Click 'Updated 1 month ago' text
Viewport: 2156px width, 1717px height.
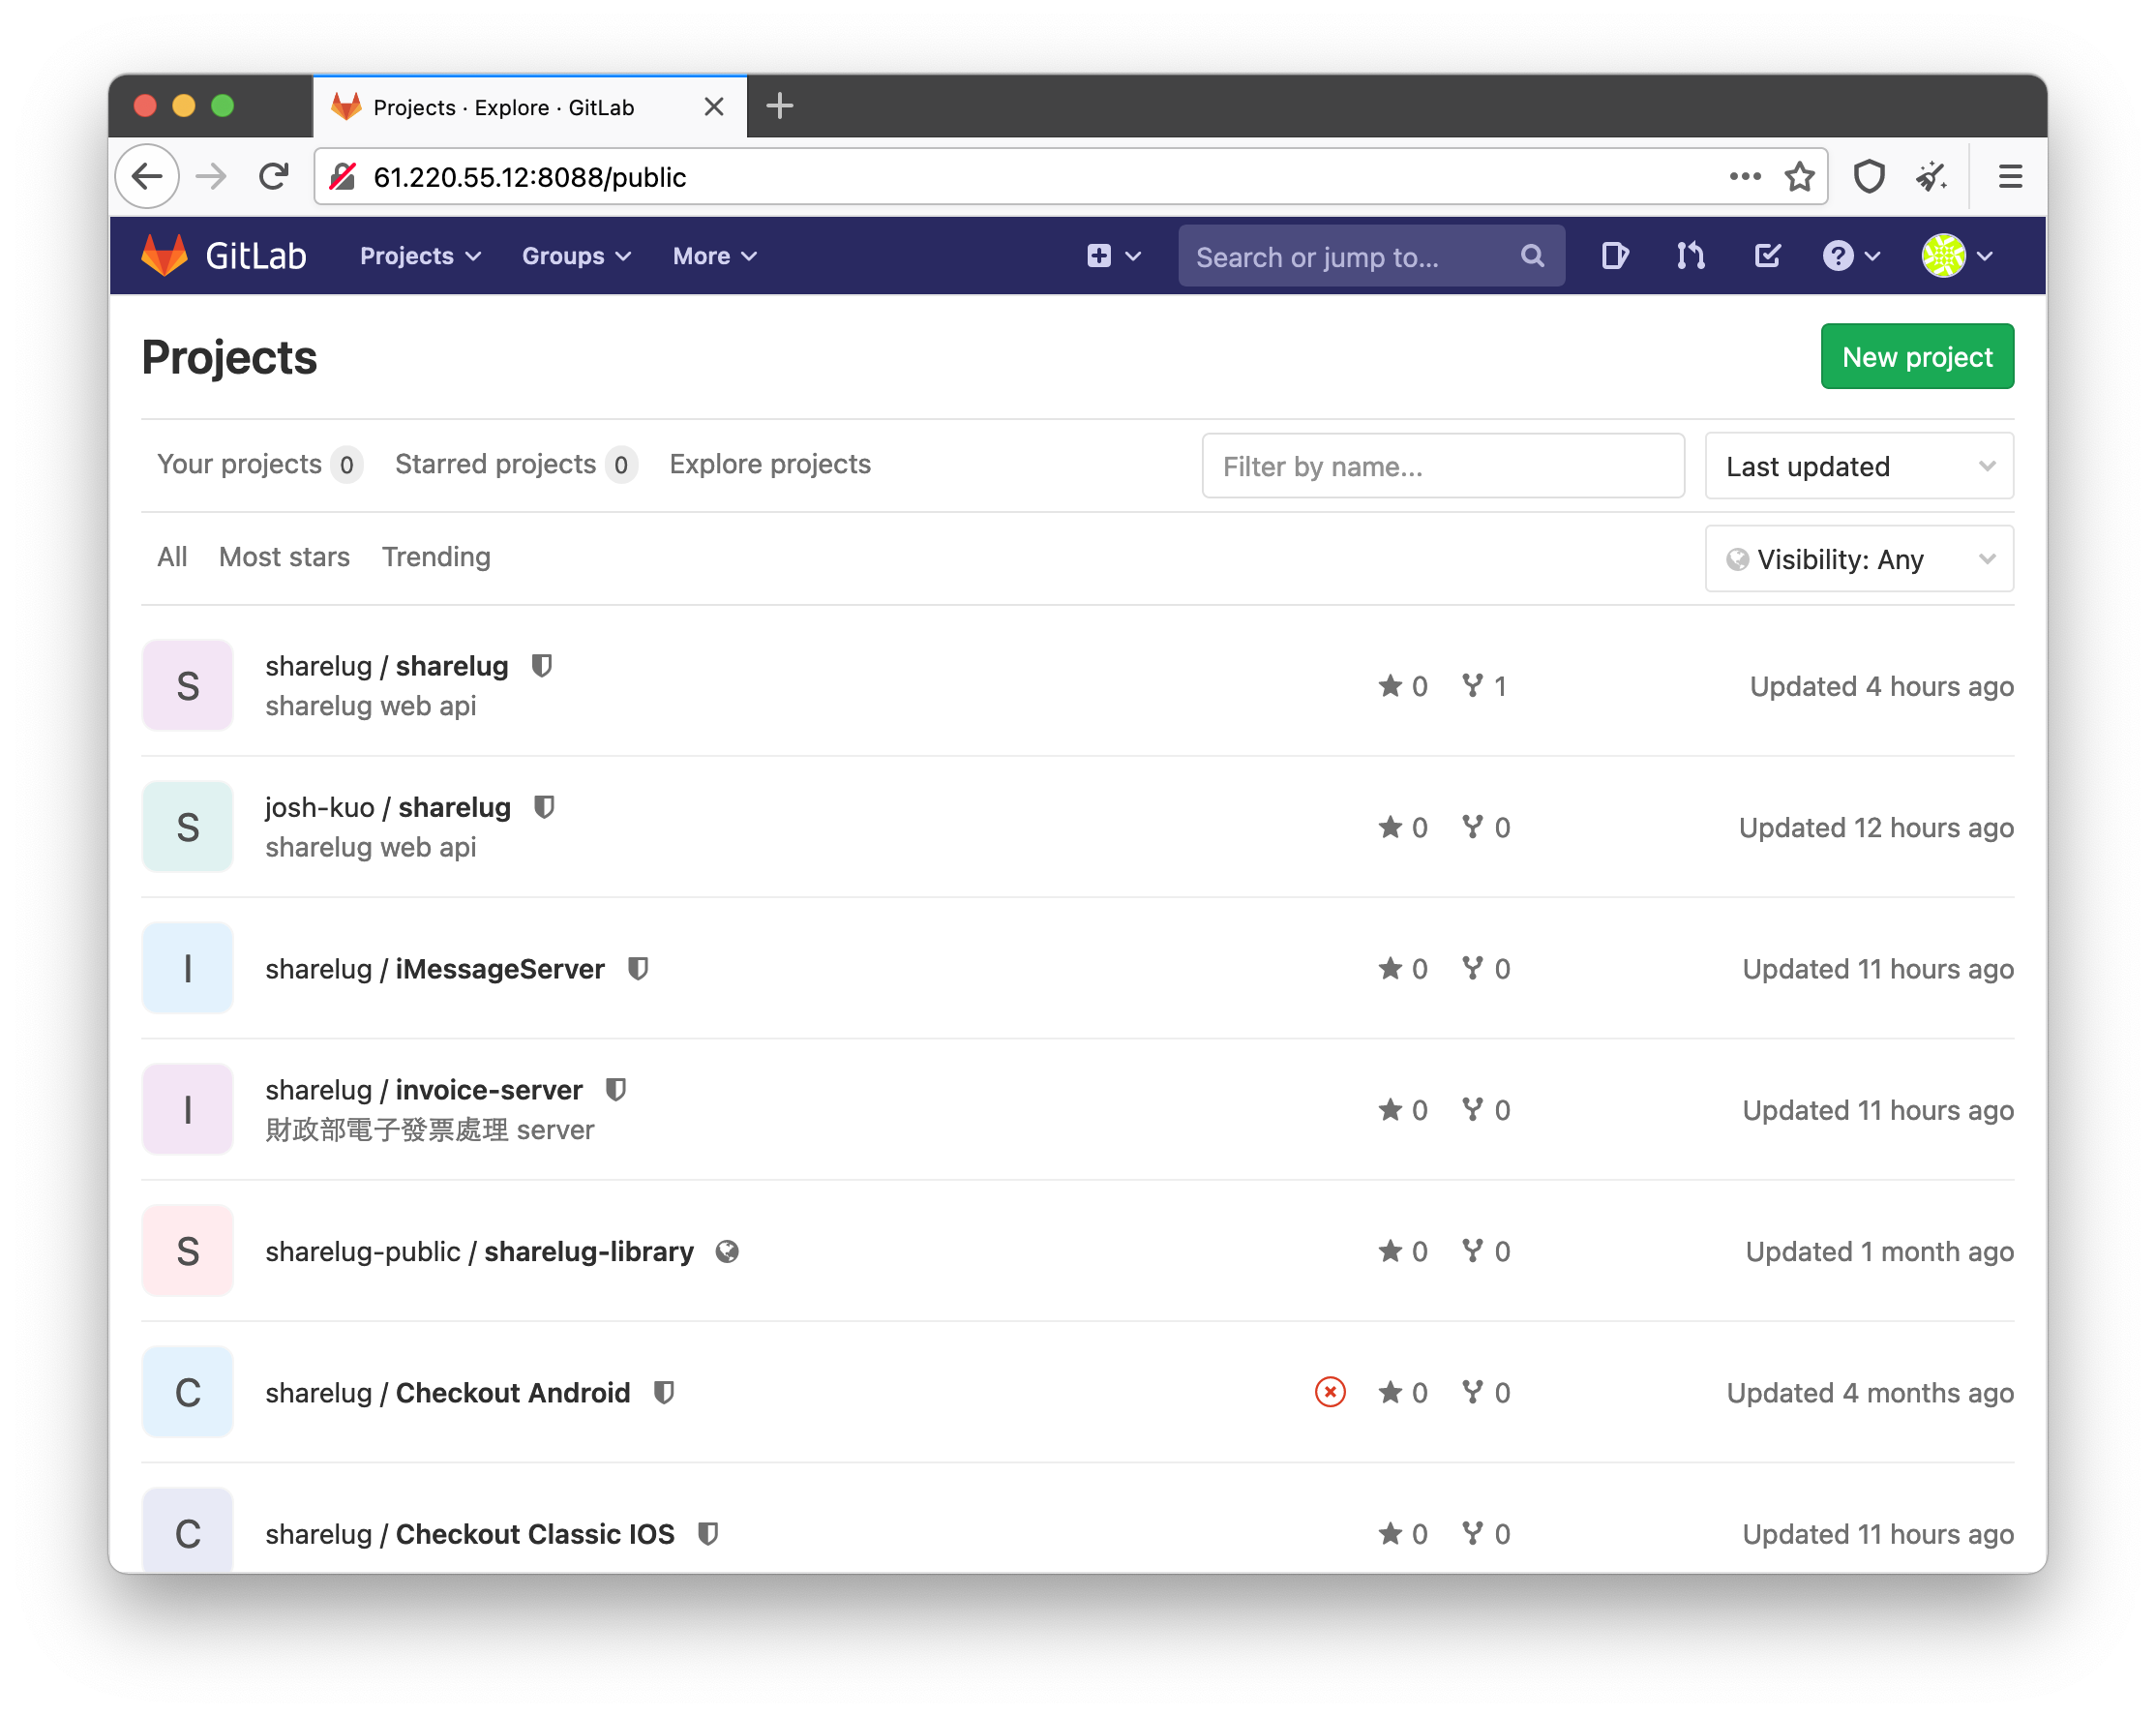coord(1880,1252)
